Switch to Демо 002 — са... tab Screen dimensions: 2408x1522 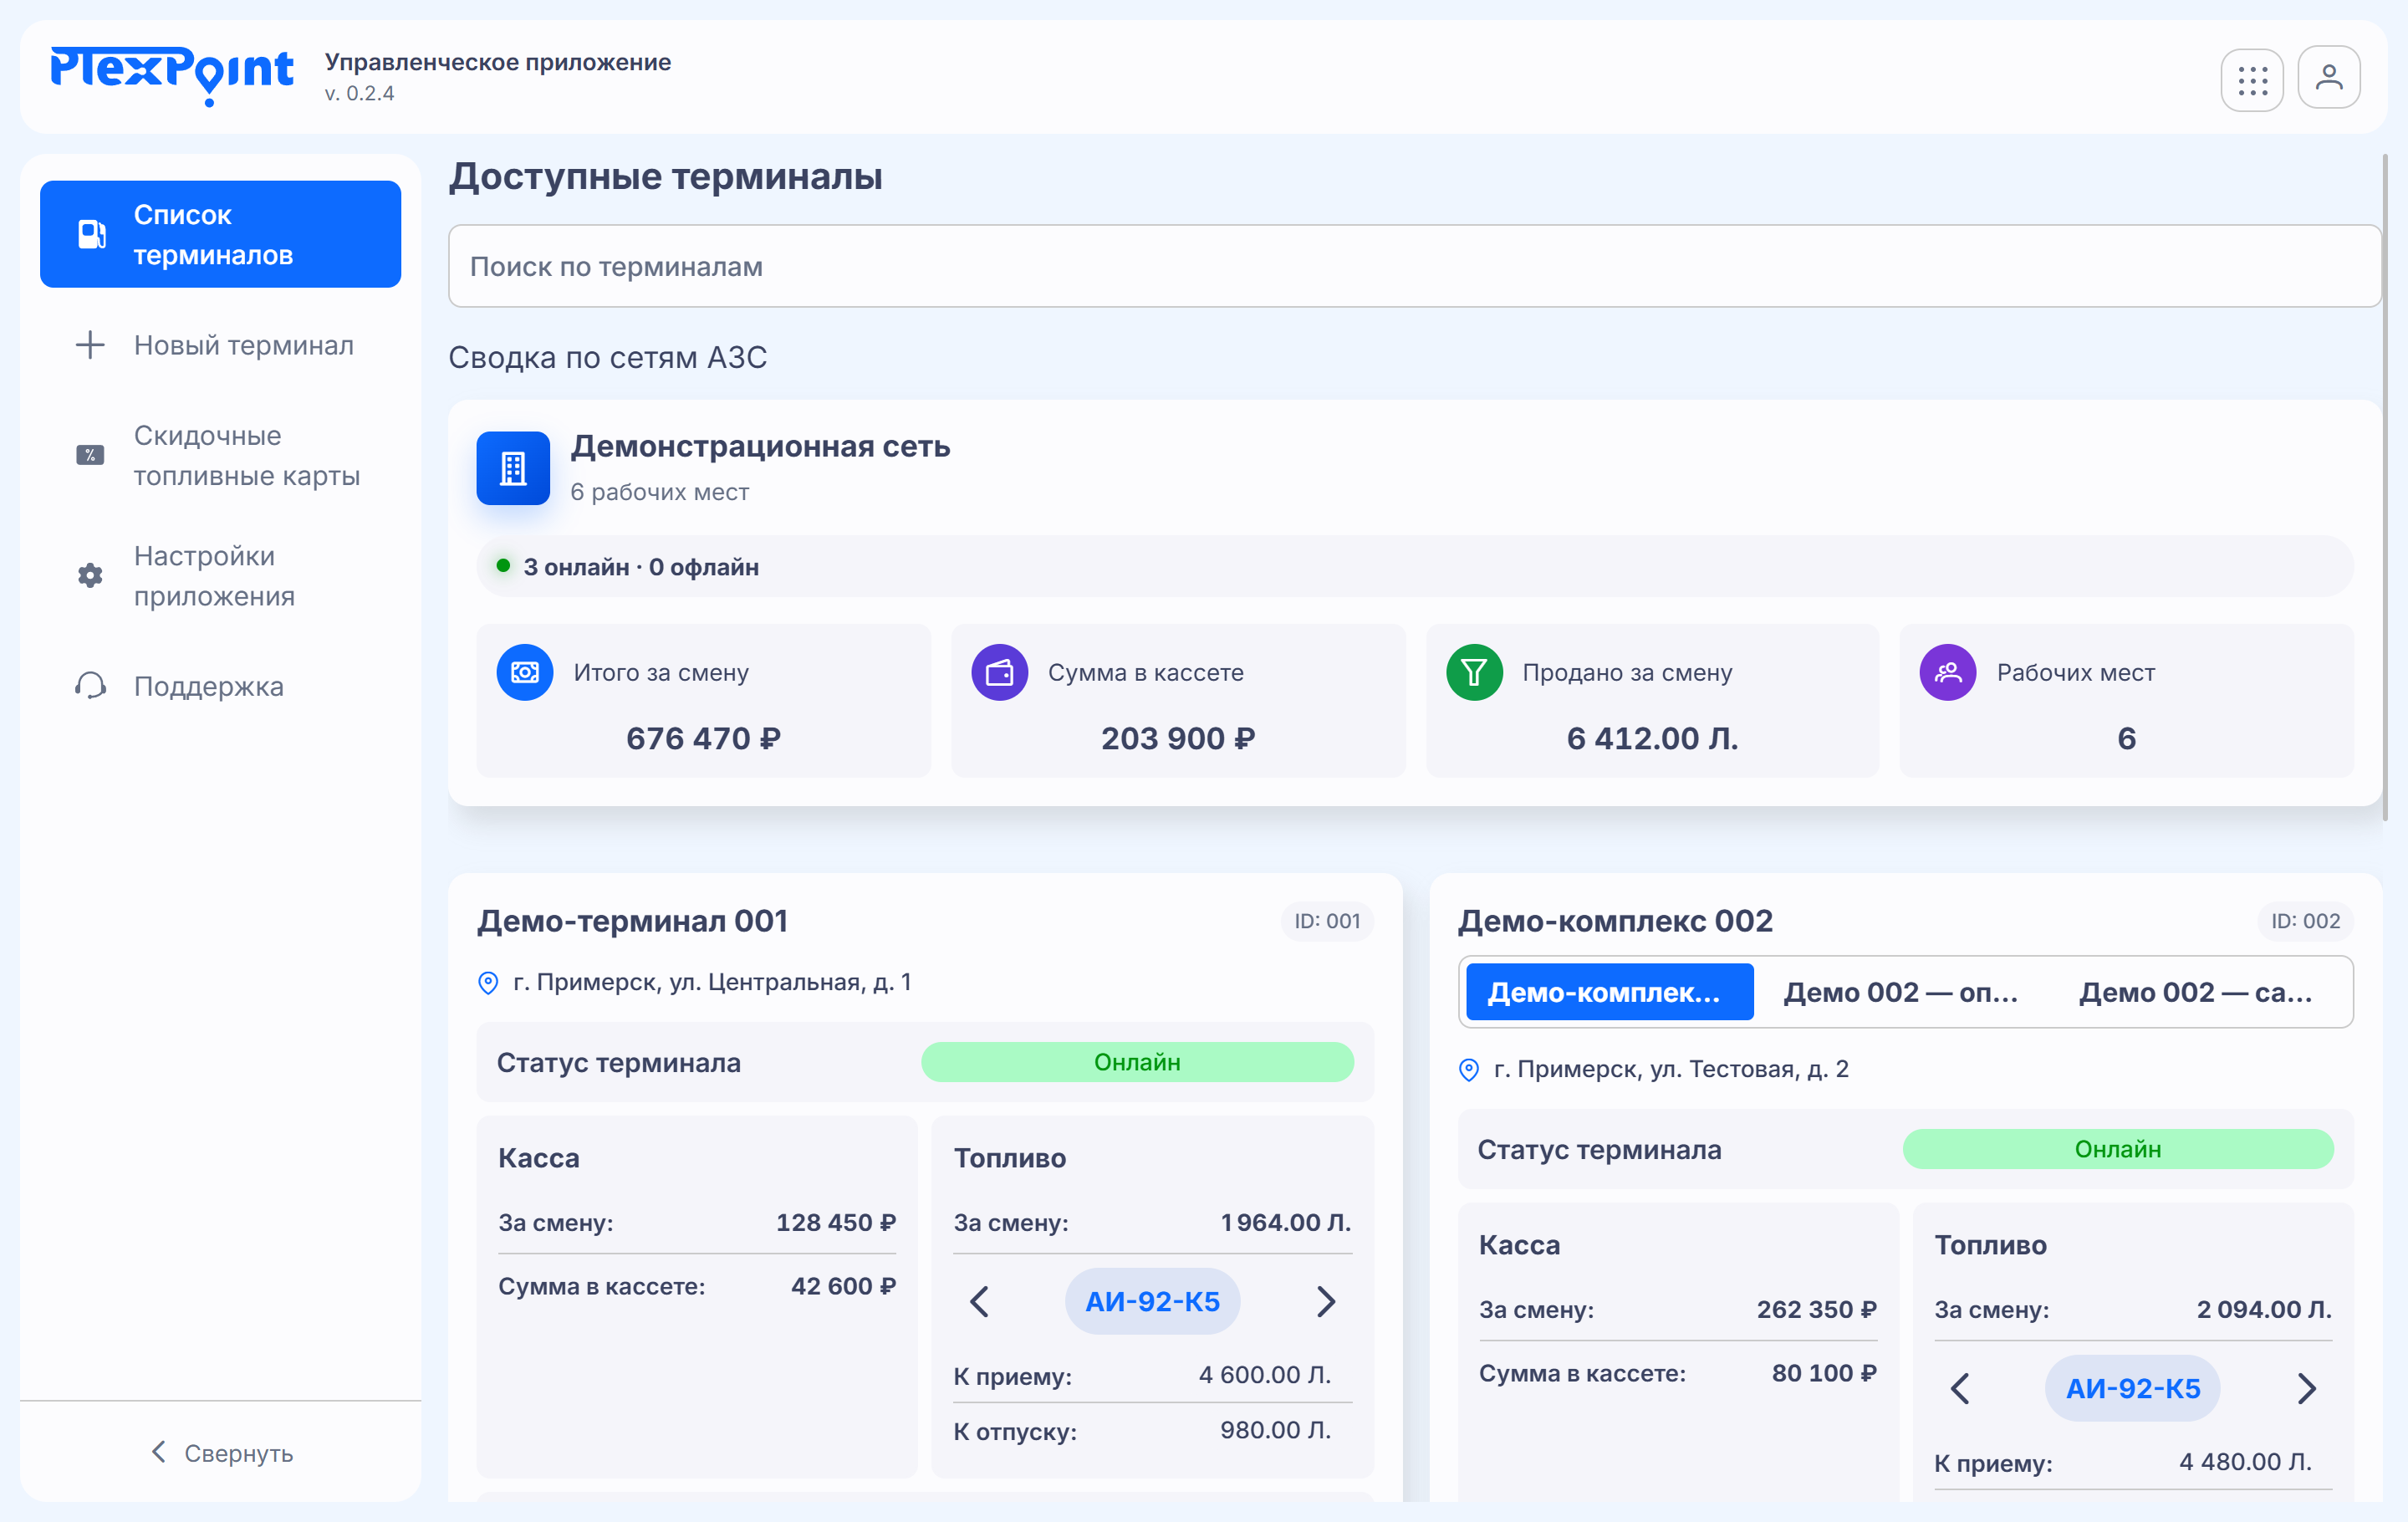pos(2195,992)
